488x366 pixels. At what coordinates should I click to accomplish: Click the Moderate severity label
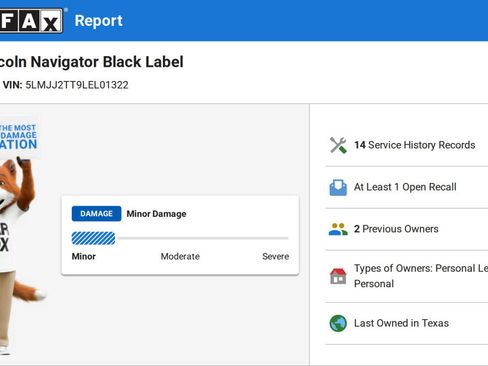click(180, 256)
